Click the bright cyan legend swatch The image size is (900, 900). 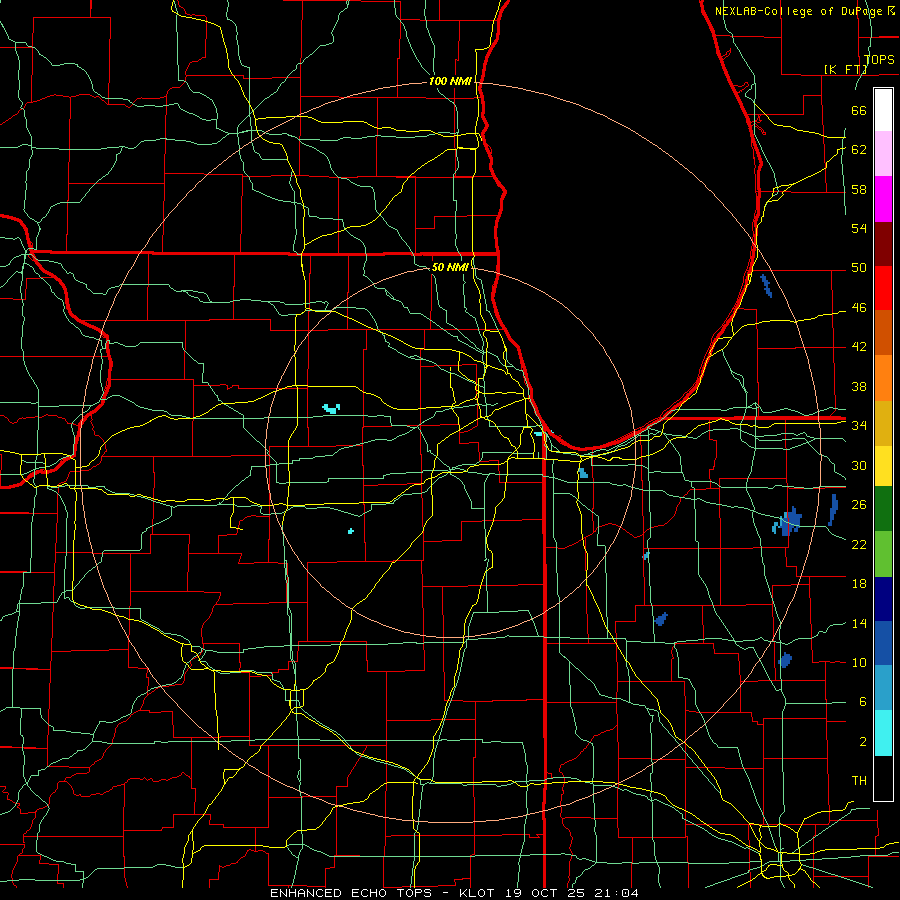point(883,733)
